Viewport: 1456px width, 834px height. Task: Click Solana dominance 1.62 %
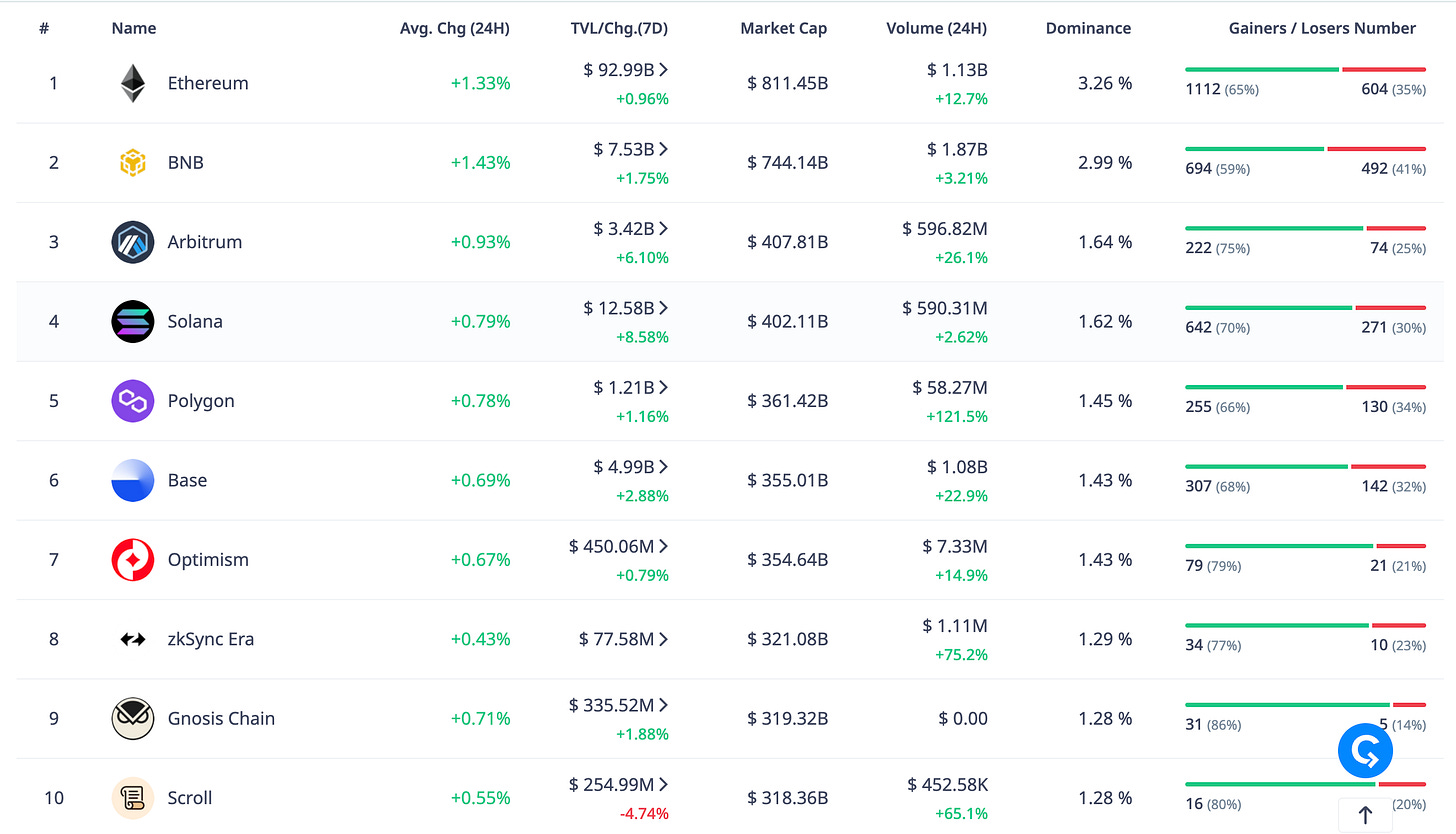tap(1105, 321)
